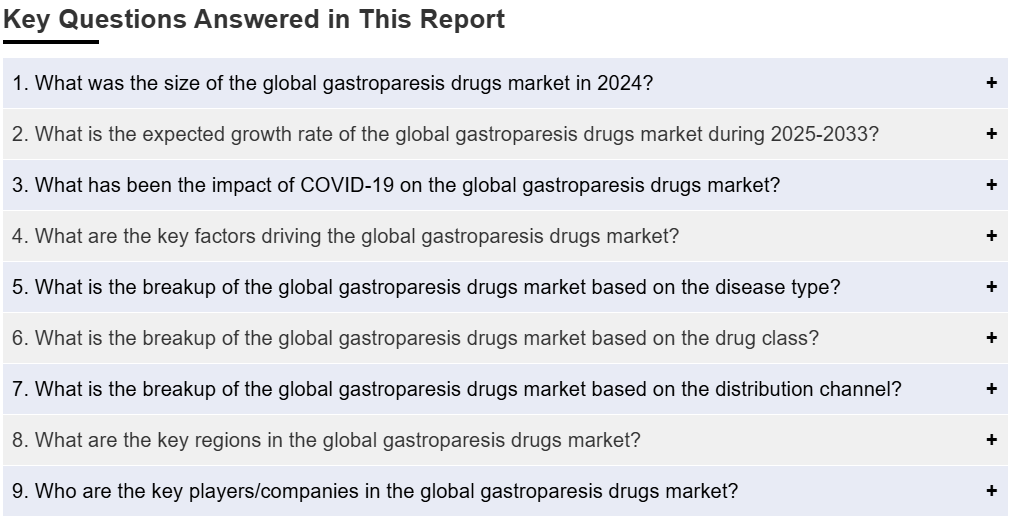Open the expected growth rate 2025-2033 question
Viewport: 1012px width, 523px height.
click(x=505, y=134)
